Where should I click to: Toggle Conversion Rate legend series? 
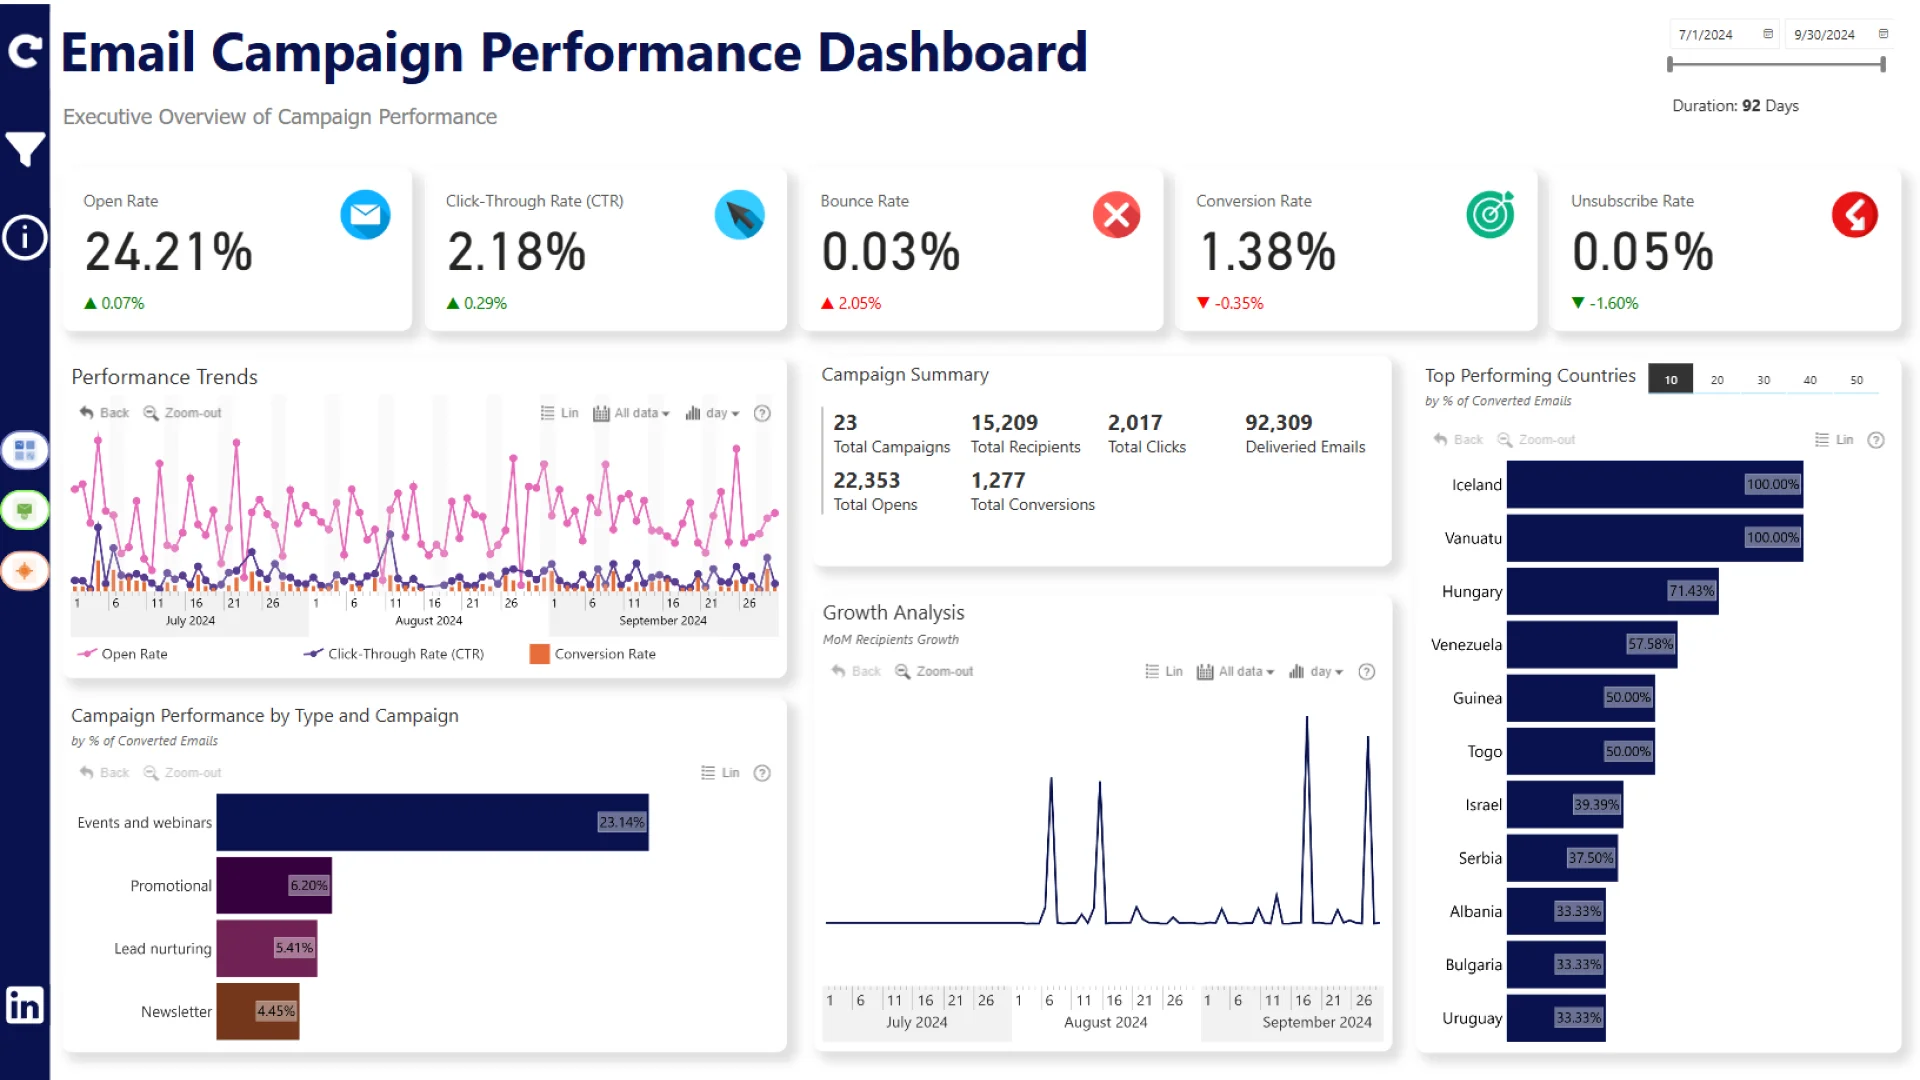point(593,654)
